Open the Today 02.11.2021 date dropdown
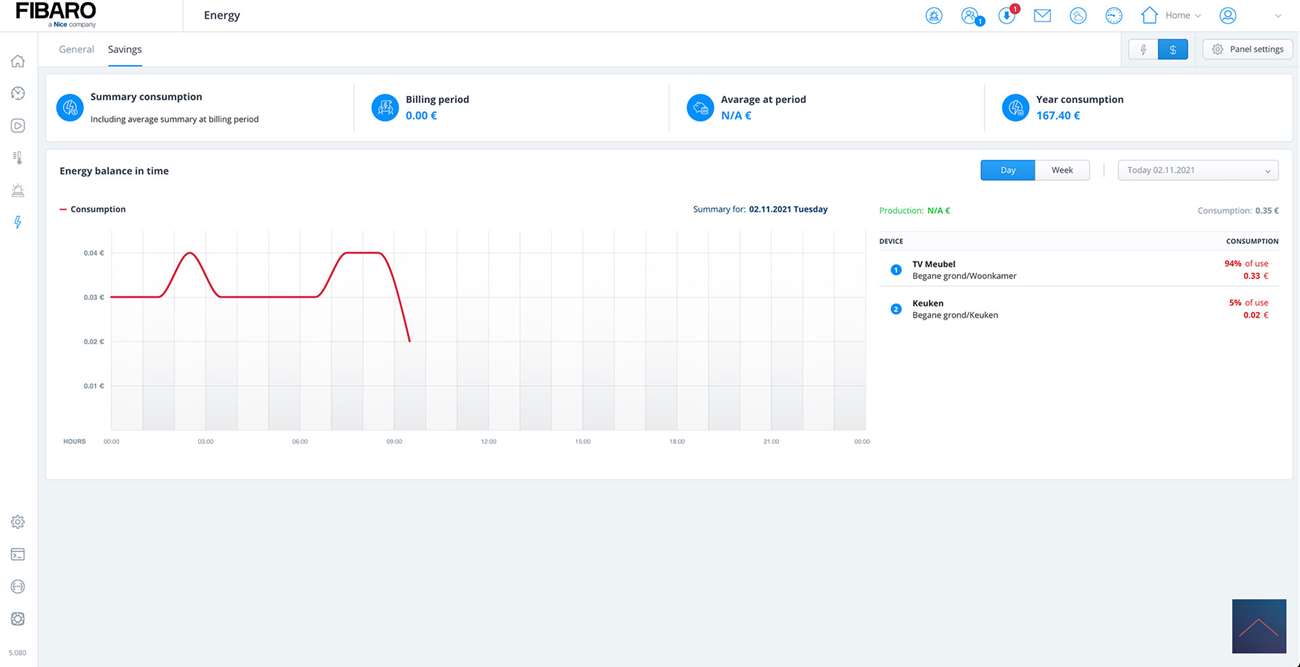The height and width of the screenshot is (667, 1300). (1197, 171)
